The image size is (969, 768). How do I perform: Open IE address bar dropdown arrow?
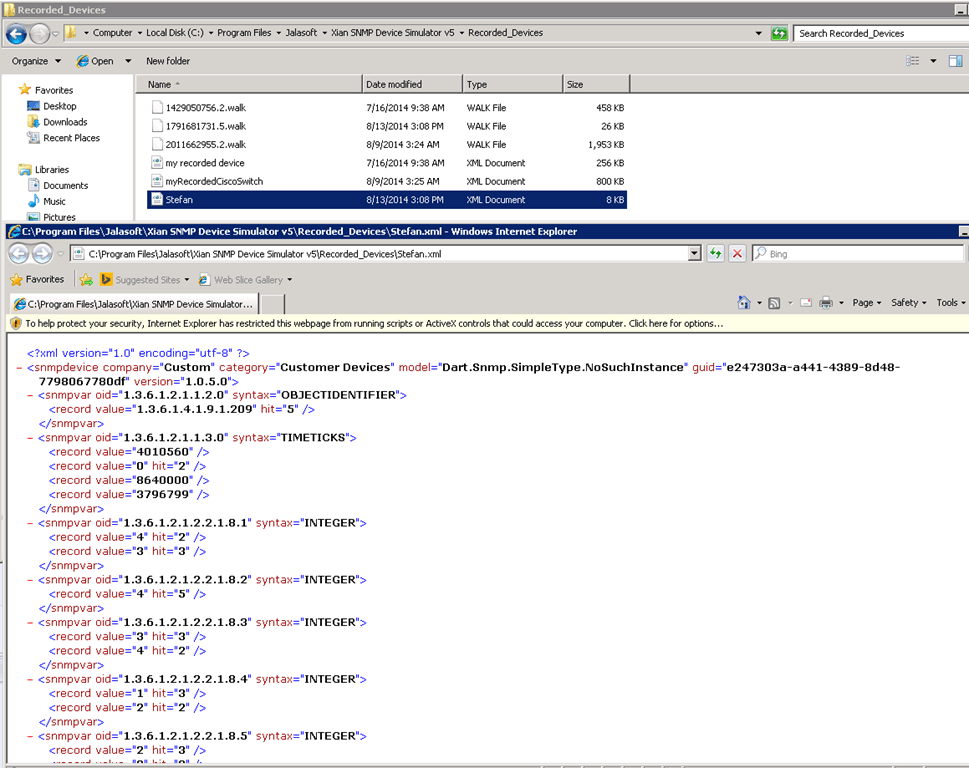(695, 254)
